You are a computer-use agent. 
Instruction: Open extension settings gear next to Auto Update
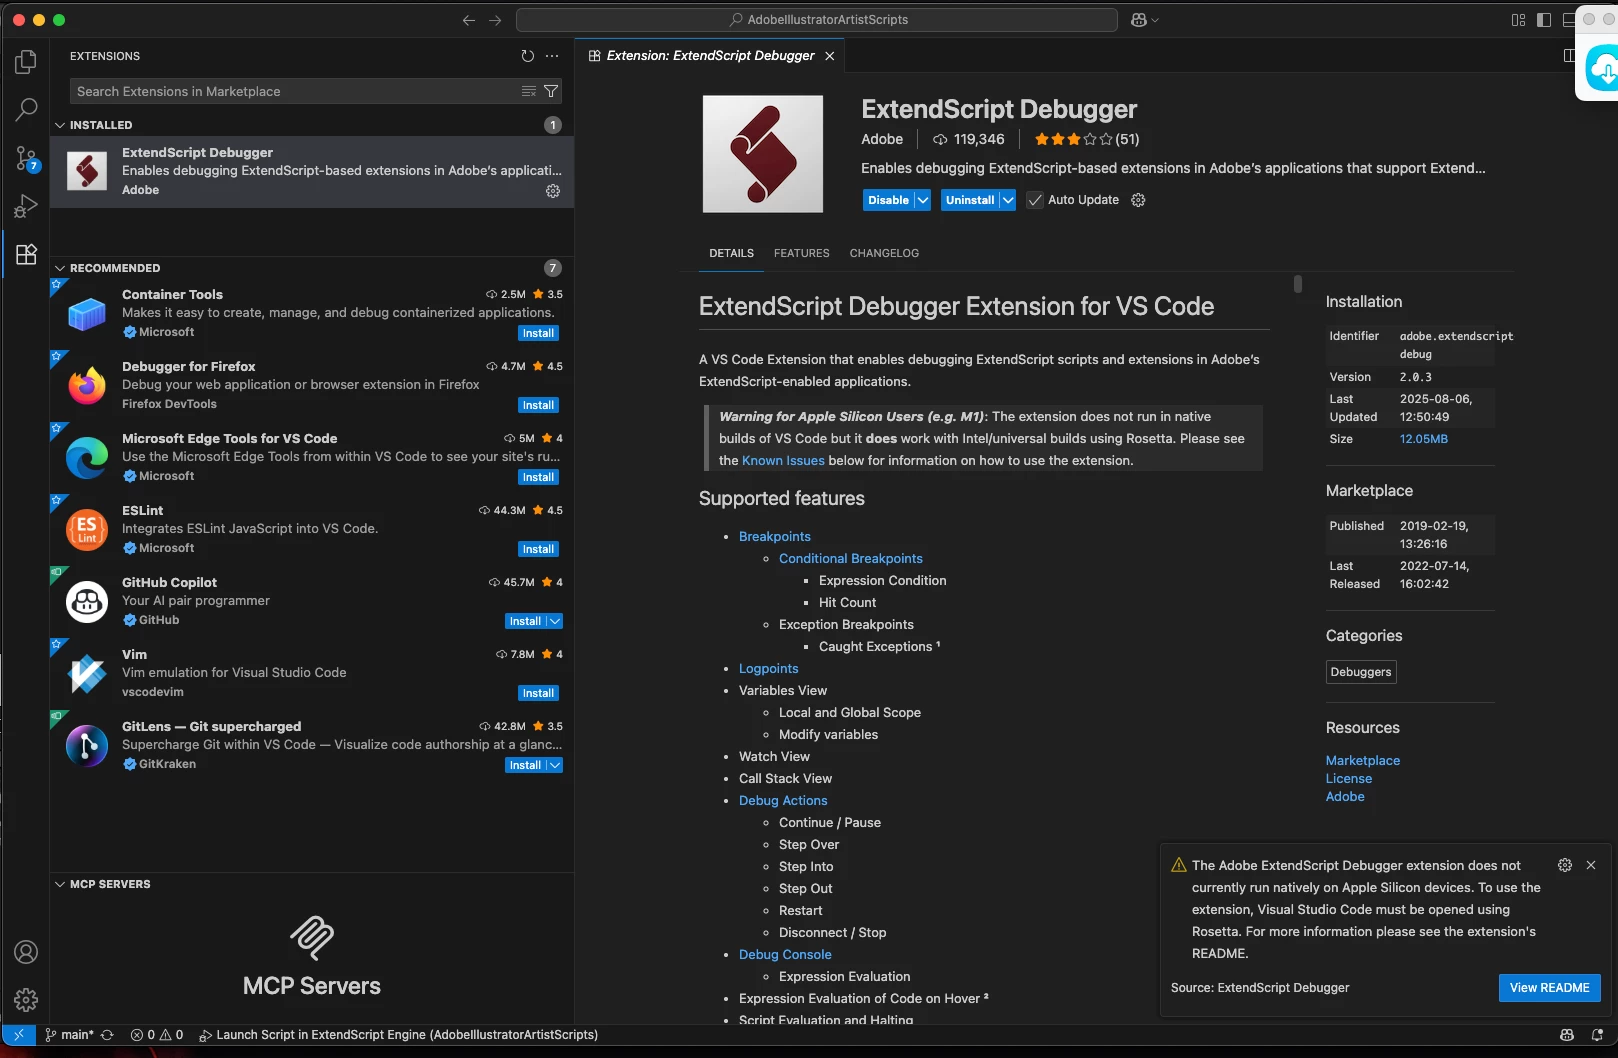[1138, 200]
